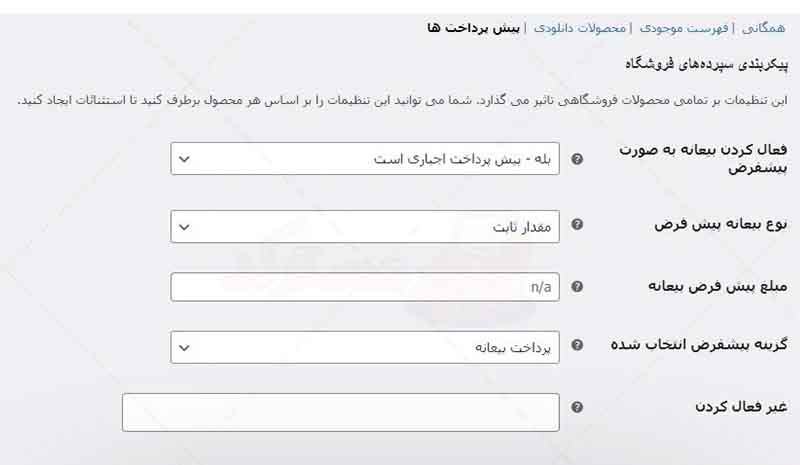Switch to the فهرست موجودی tab
800x465 pixels.
684,28
